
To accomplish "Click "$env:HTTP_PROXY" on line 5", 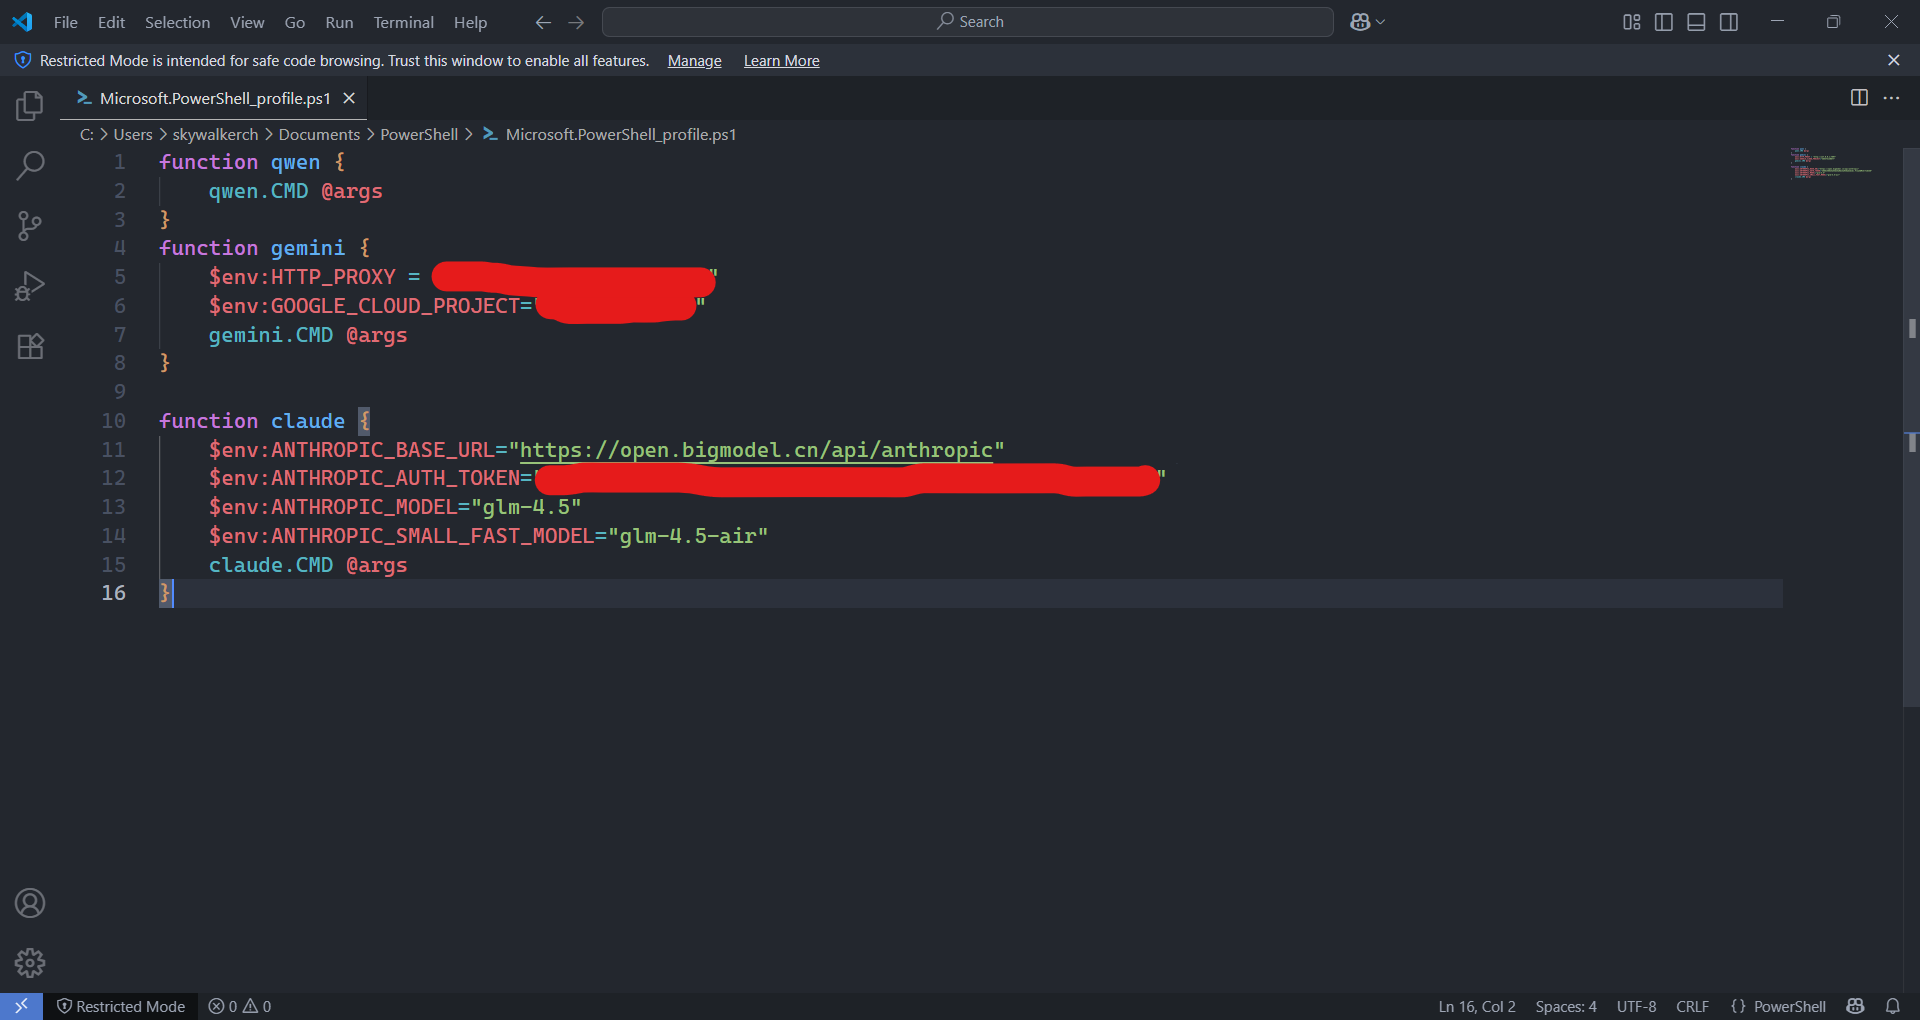I will [302, 277].
